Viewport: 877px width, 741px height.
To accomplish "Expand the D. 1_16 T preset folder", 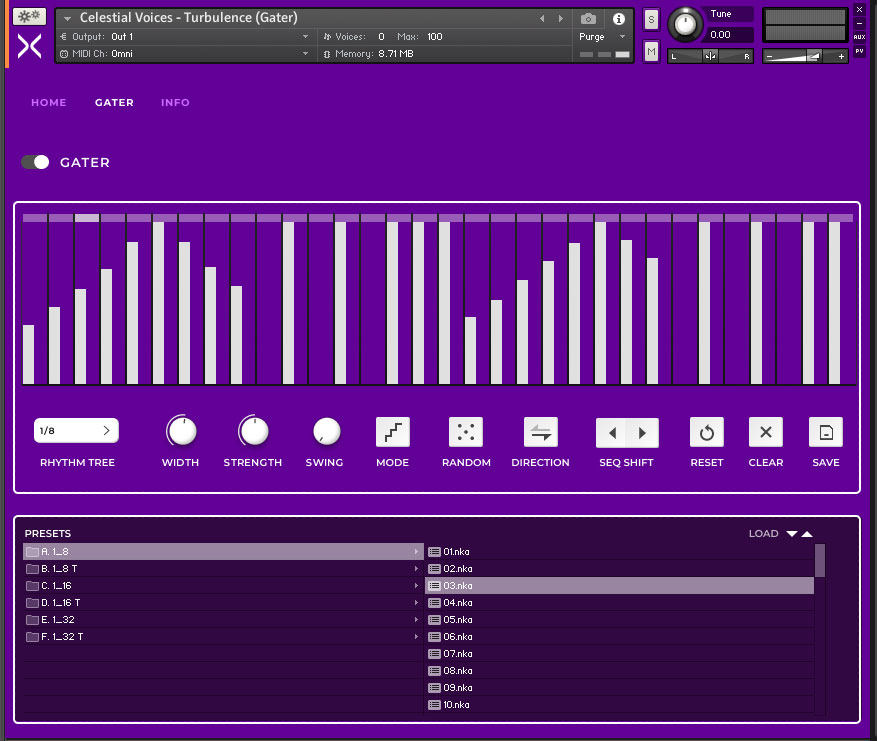I will (416, 603).
